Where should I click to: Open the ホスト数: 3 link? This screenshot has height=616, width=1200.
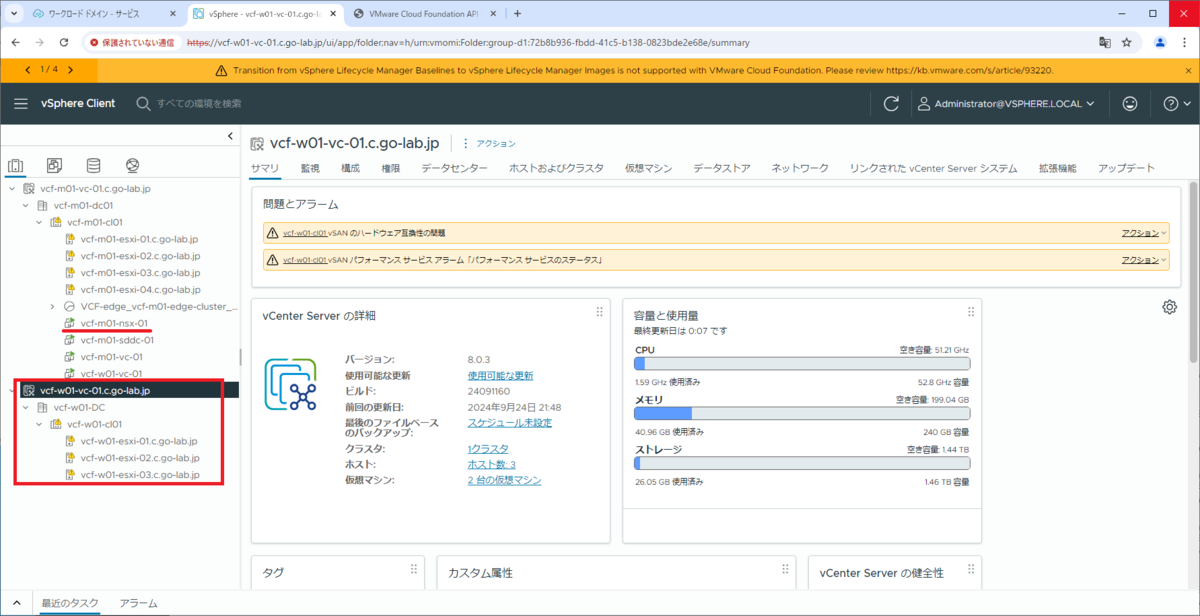point(492,465)
